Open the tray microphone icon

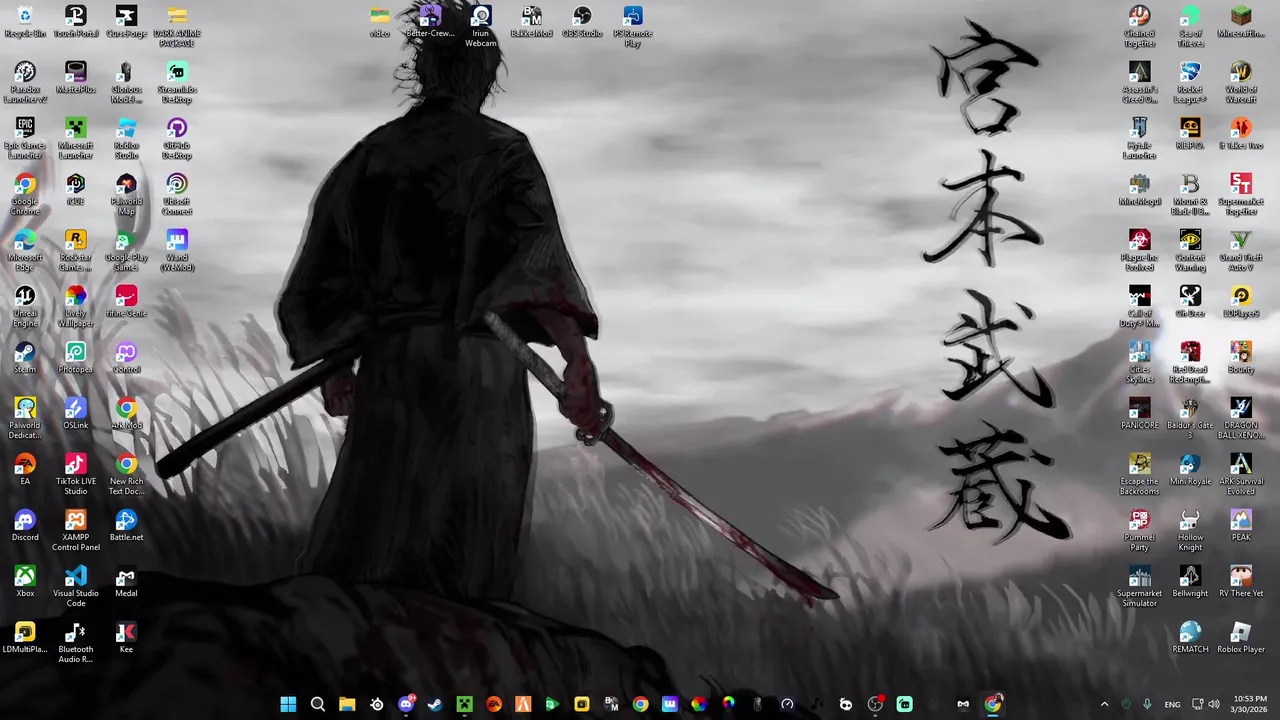pyautogui.click(x=1147, y=704)
